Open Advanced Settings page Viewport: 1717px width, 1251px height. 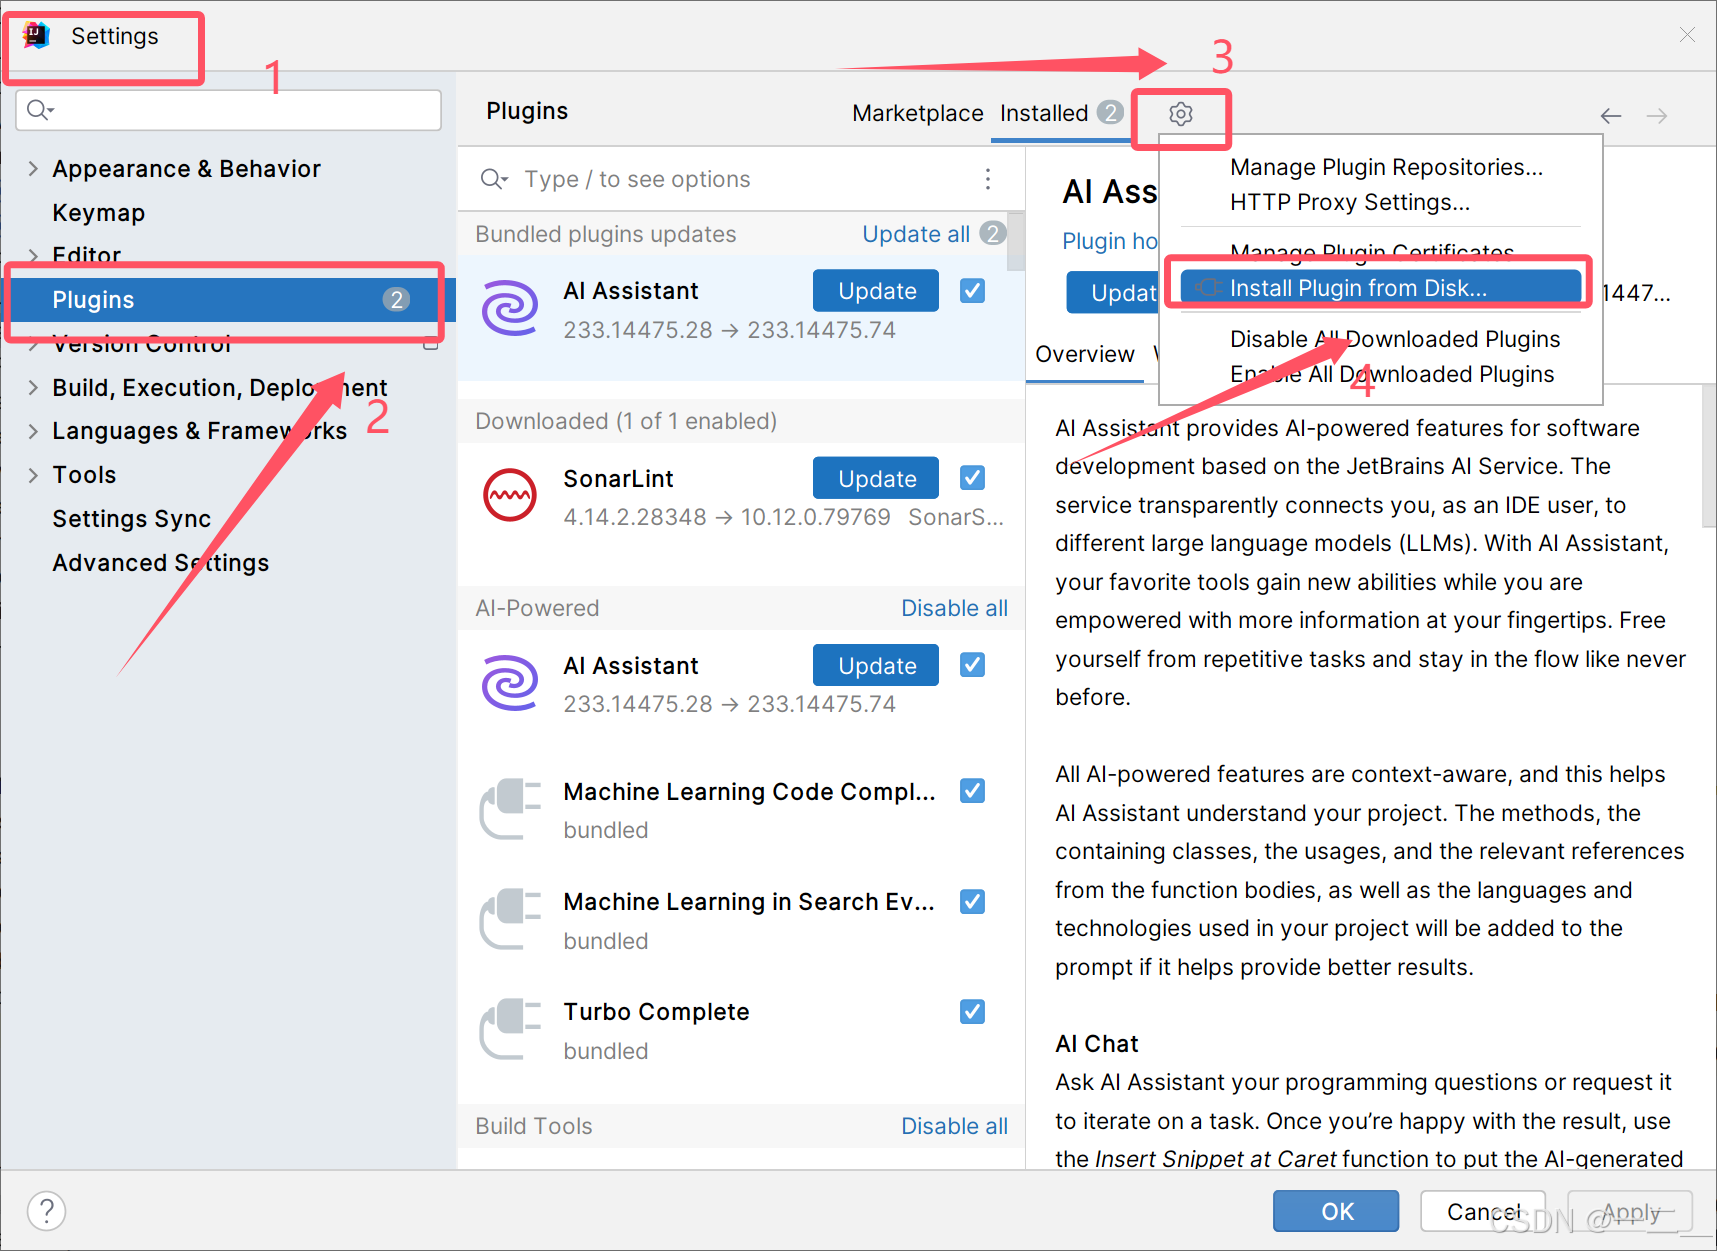coord(160,563)
